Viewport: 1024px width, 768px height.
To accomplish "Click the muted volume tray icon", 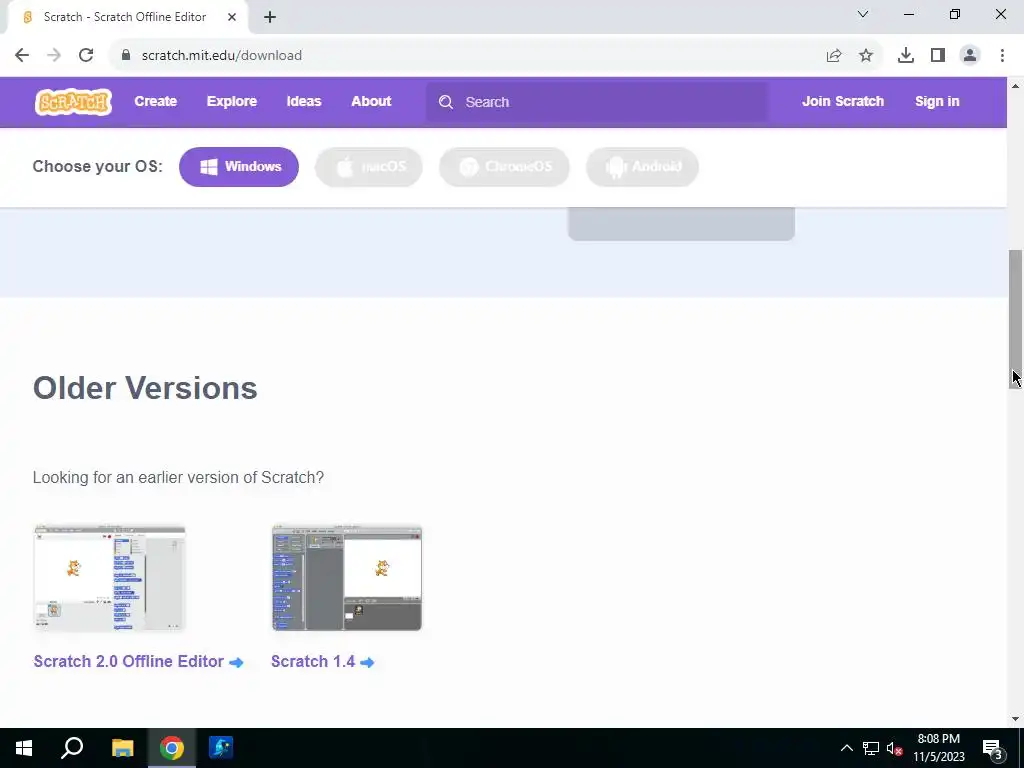I will pyautogui.click(x=895, y=748).
